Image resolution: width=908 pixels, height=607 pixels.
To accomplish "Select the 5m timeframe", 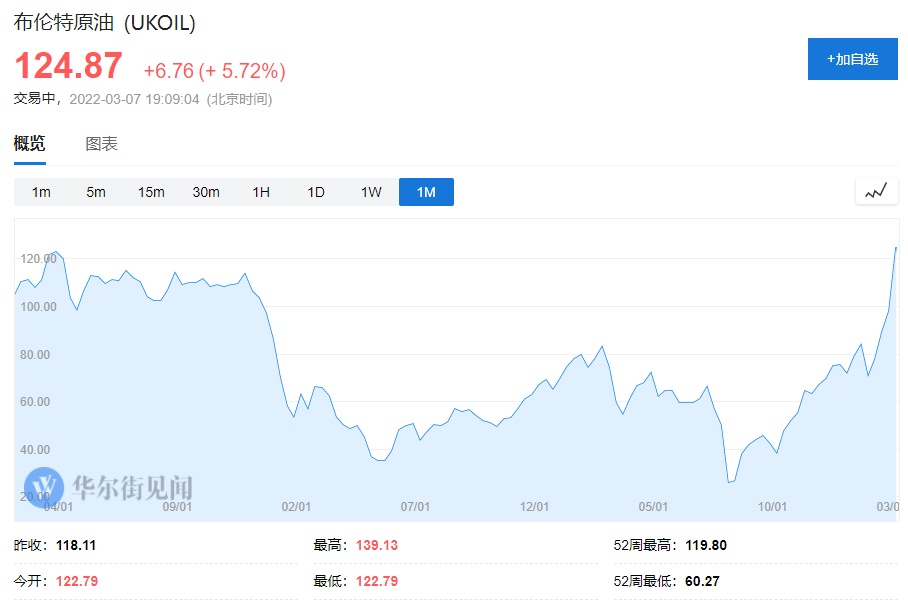I will [x=96, y=192].
